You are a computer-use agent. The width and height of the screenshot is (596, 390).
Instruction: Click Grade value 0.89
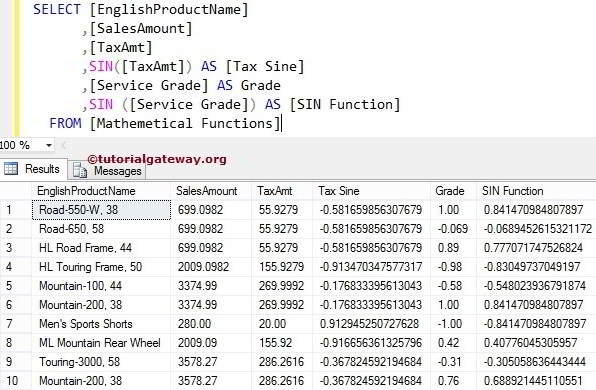click(x=448, y=248)
